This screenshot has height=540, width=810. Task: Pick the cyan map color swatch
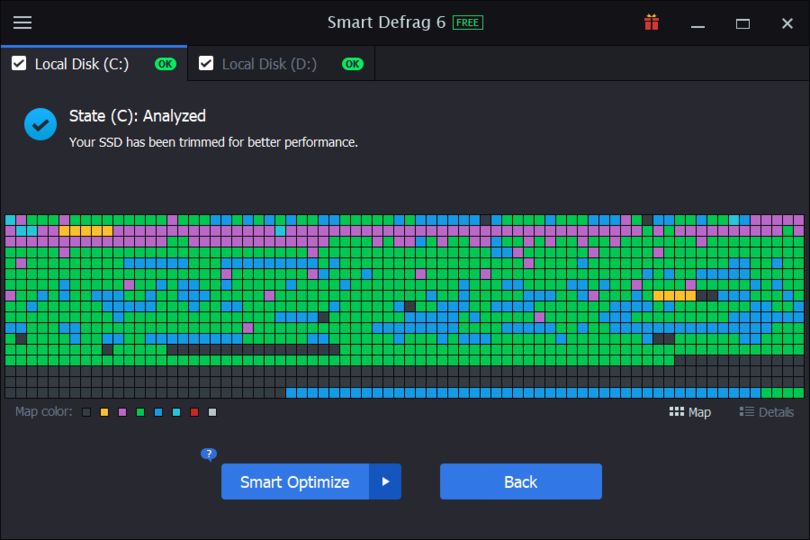pyautogui.click(x=177, y=412)
